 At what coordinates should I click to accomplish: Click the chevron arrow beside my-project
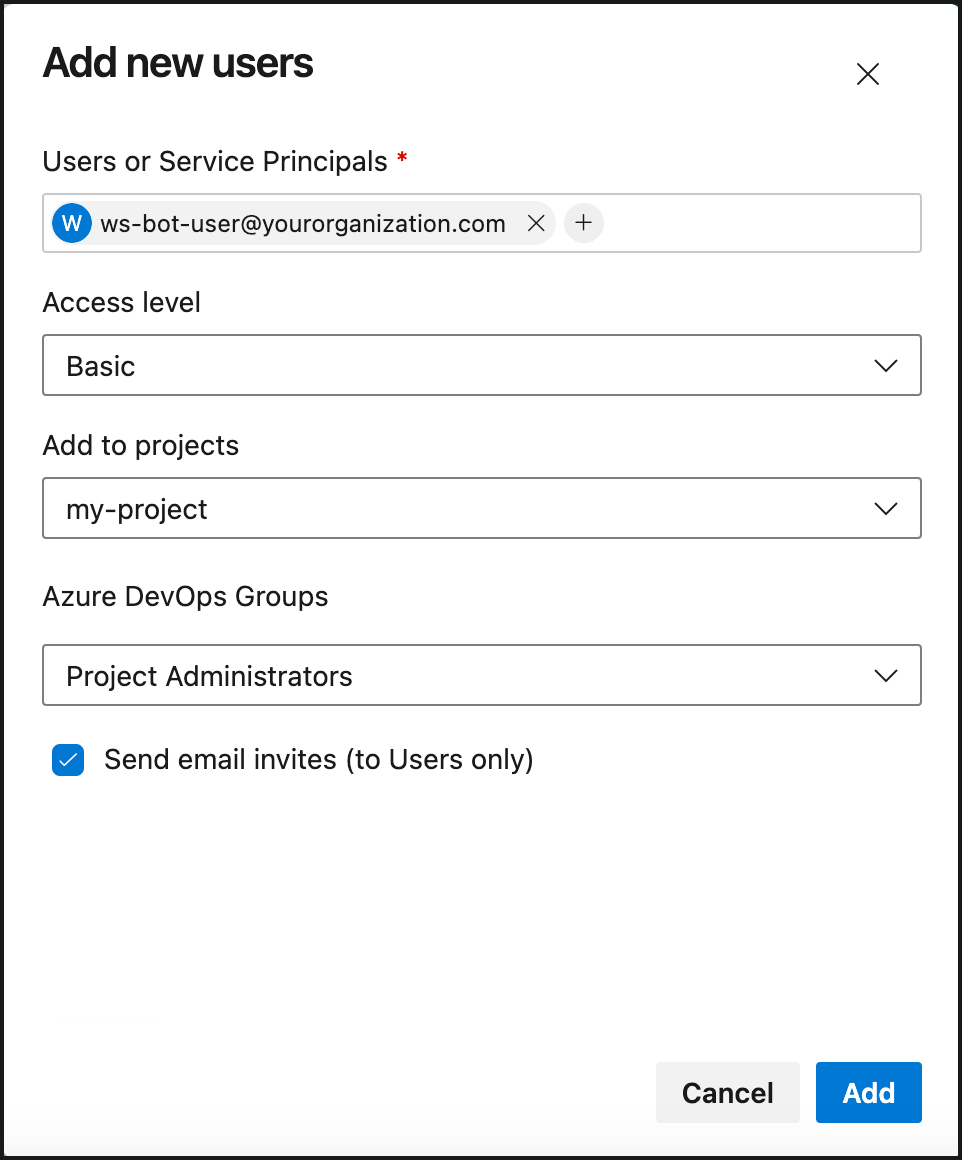coord(885,509)
